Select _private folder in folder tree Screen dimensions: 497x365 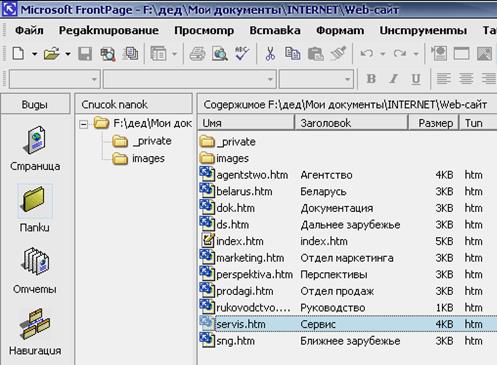142,141
